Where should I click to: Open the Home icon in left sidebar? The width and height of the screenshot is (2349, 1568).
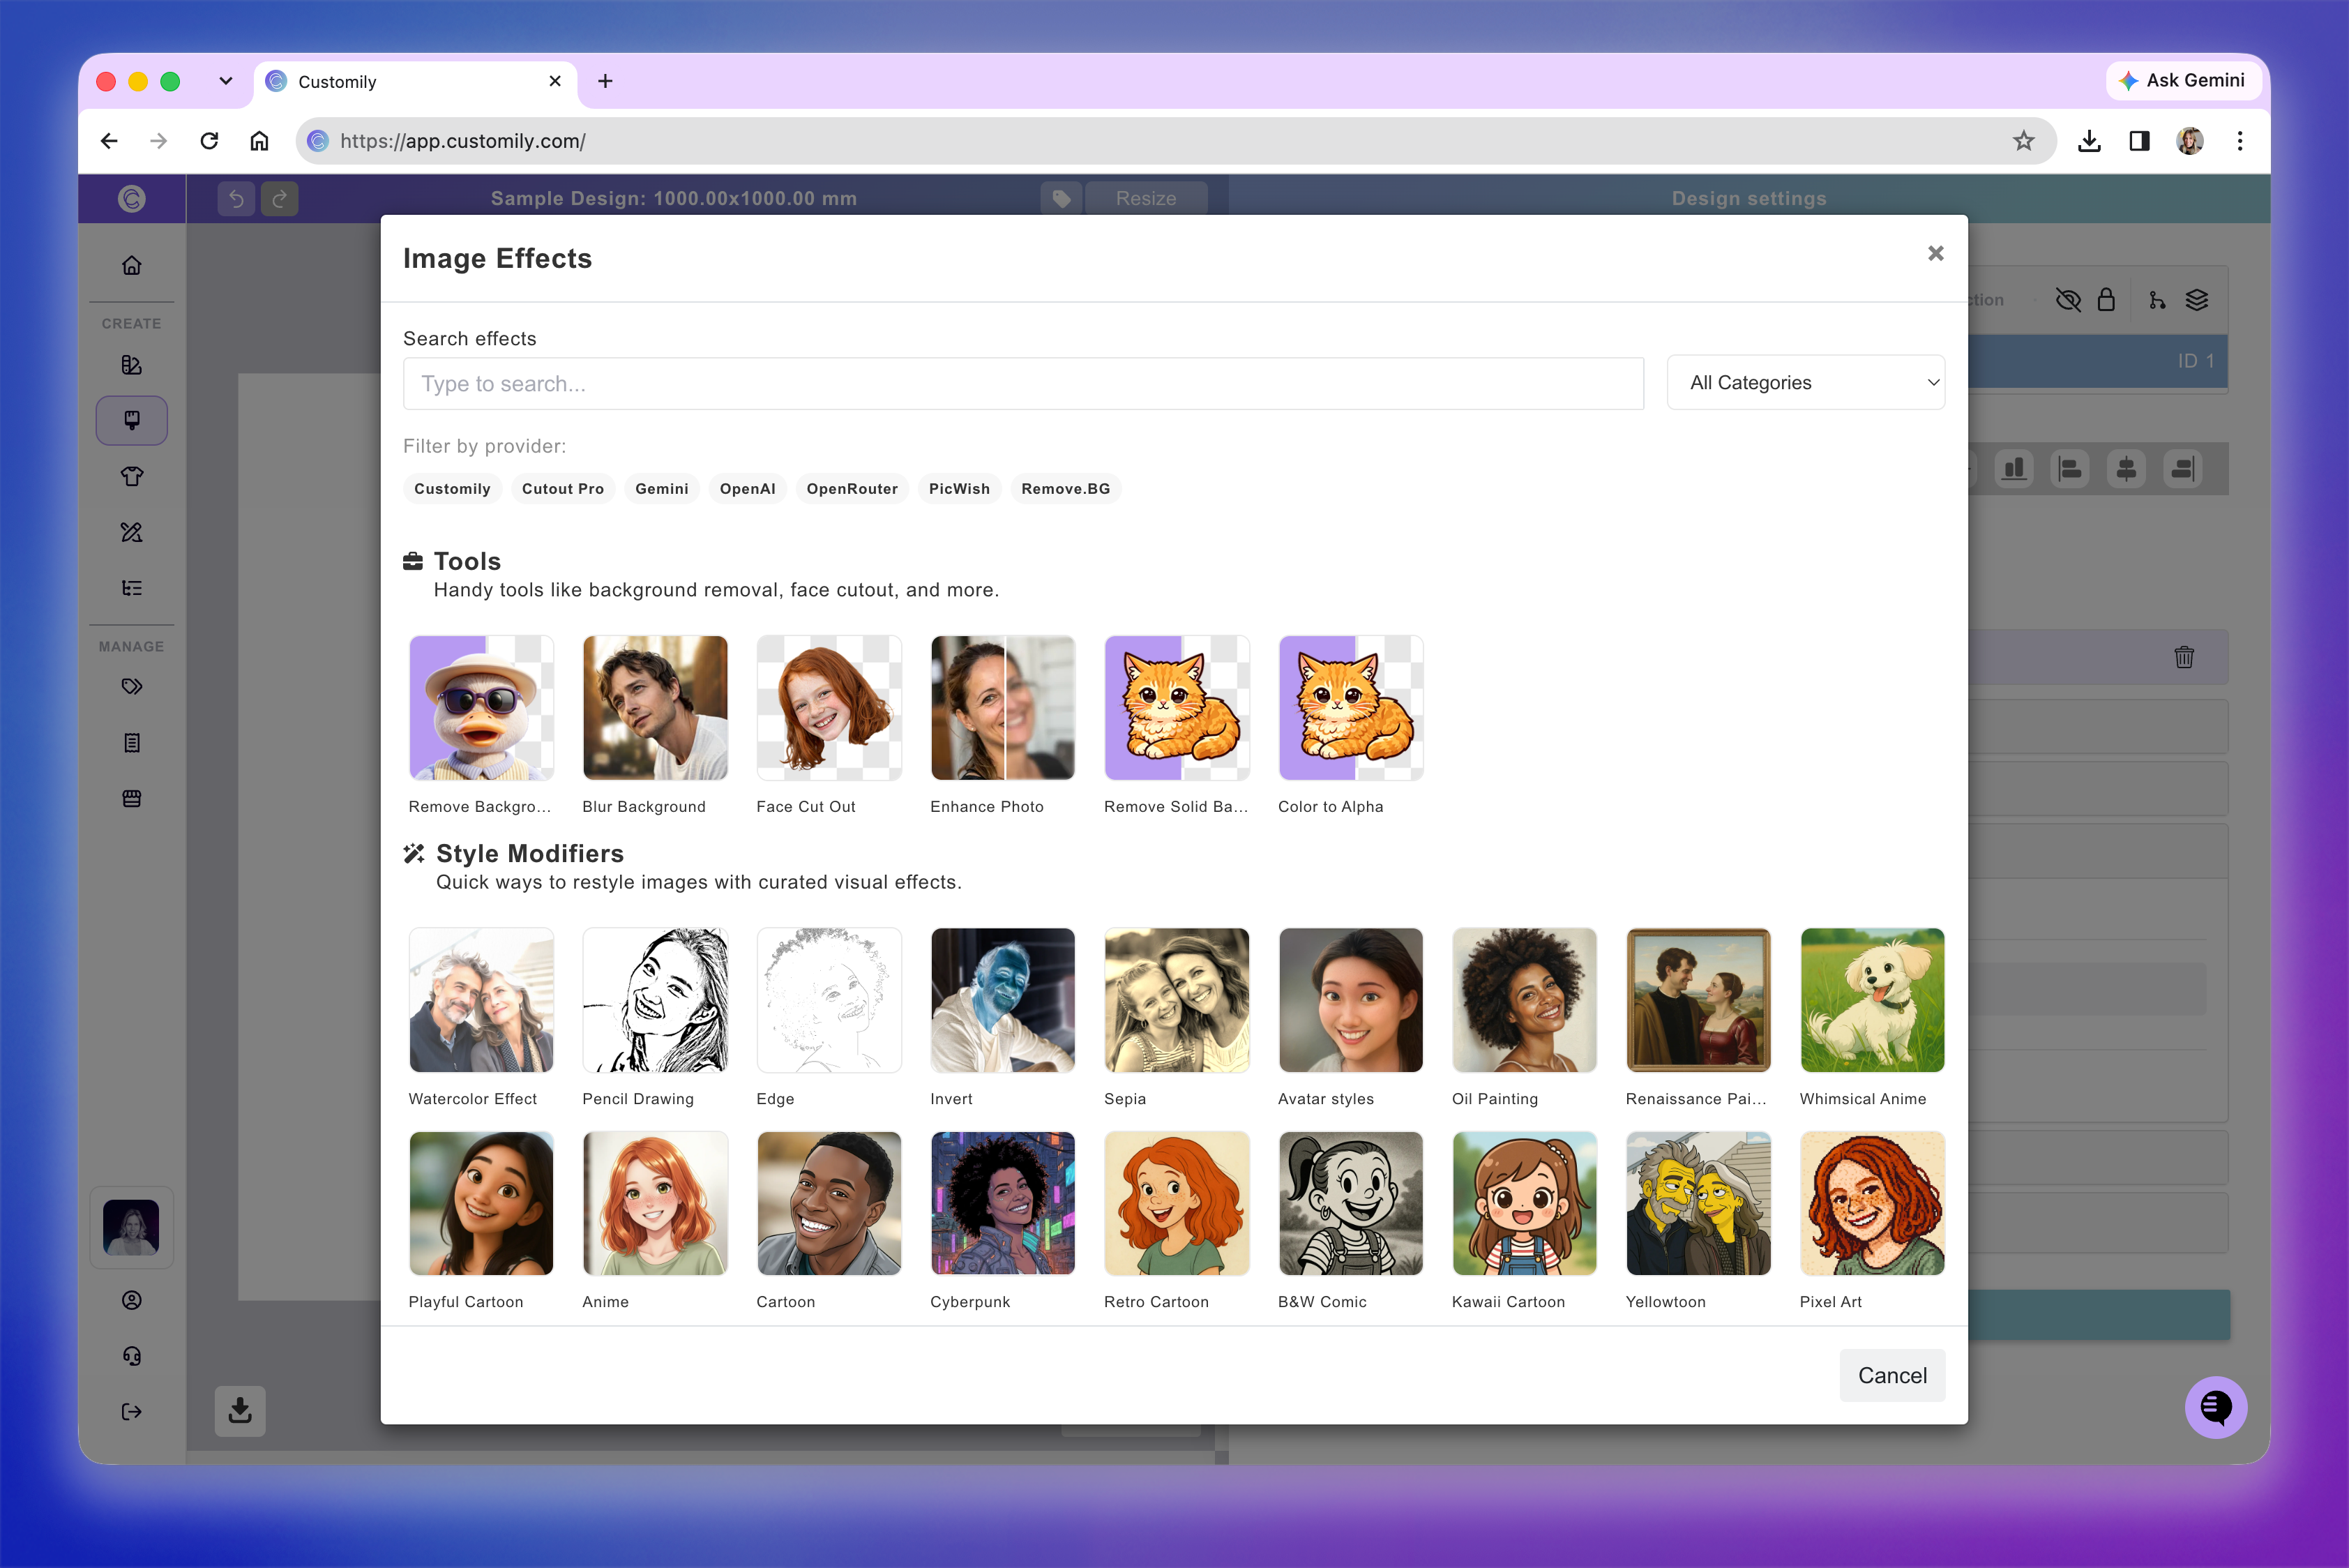131,265
